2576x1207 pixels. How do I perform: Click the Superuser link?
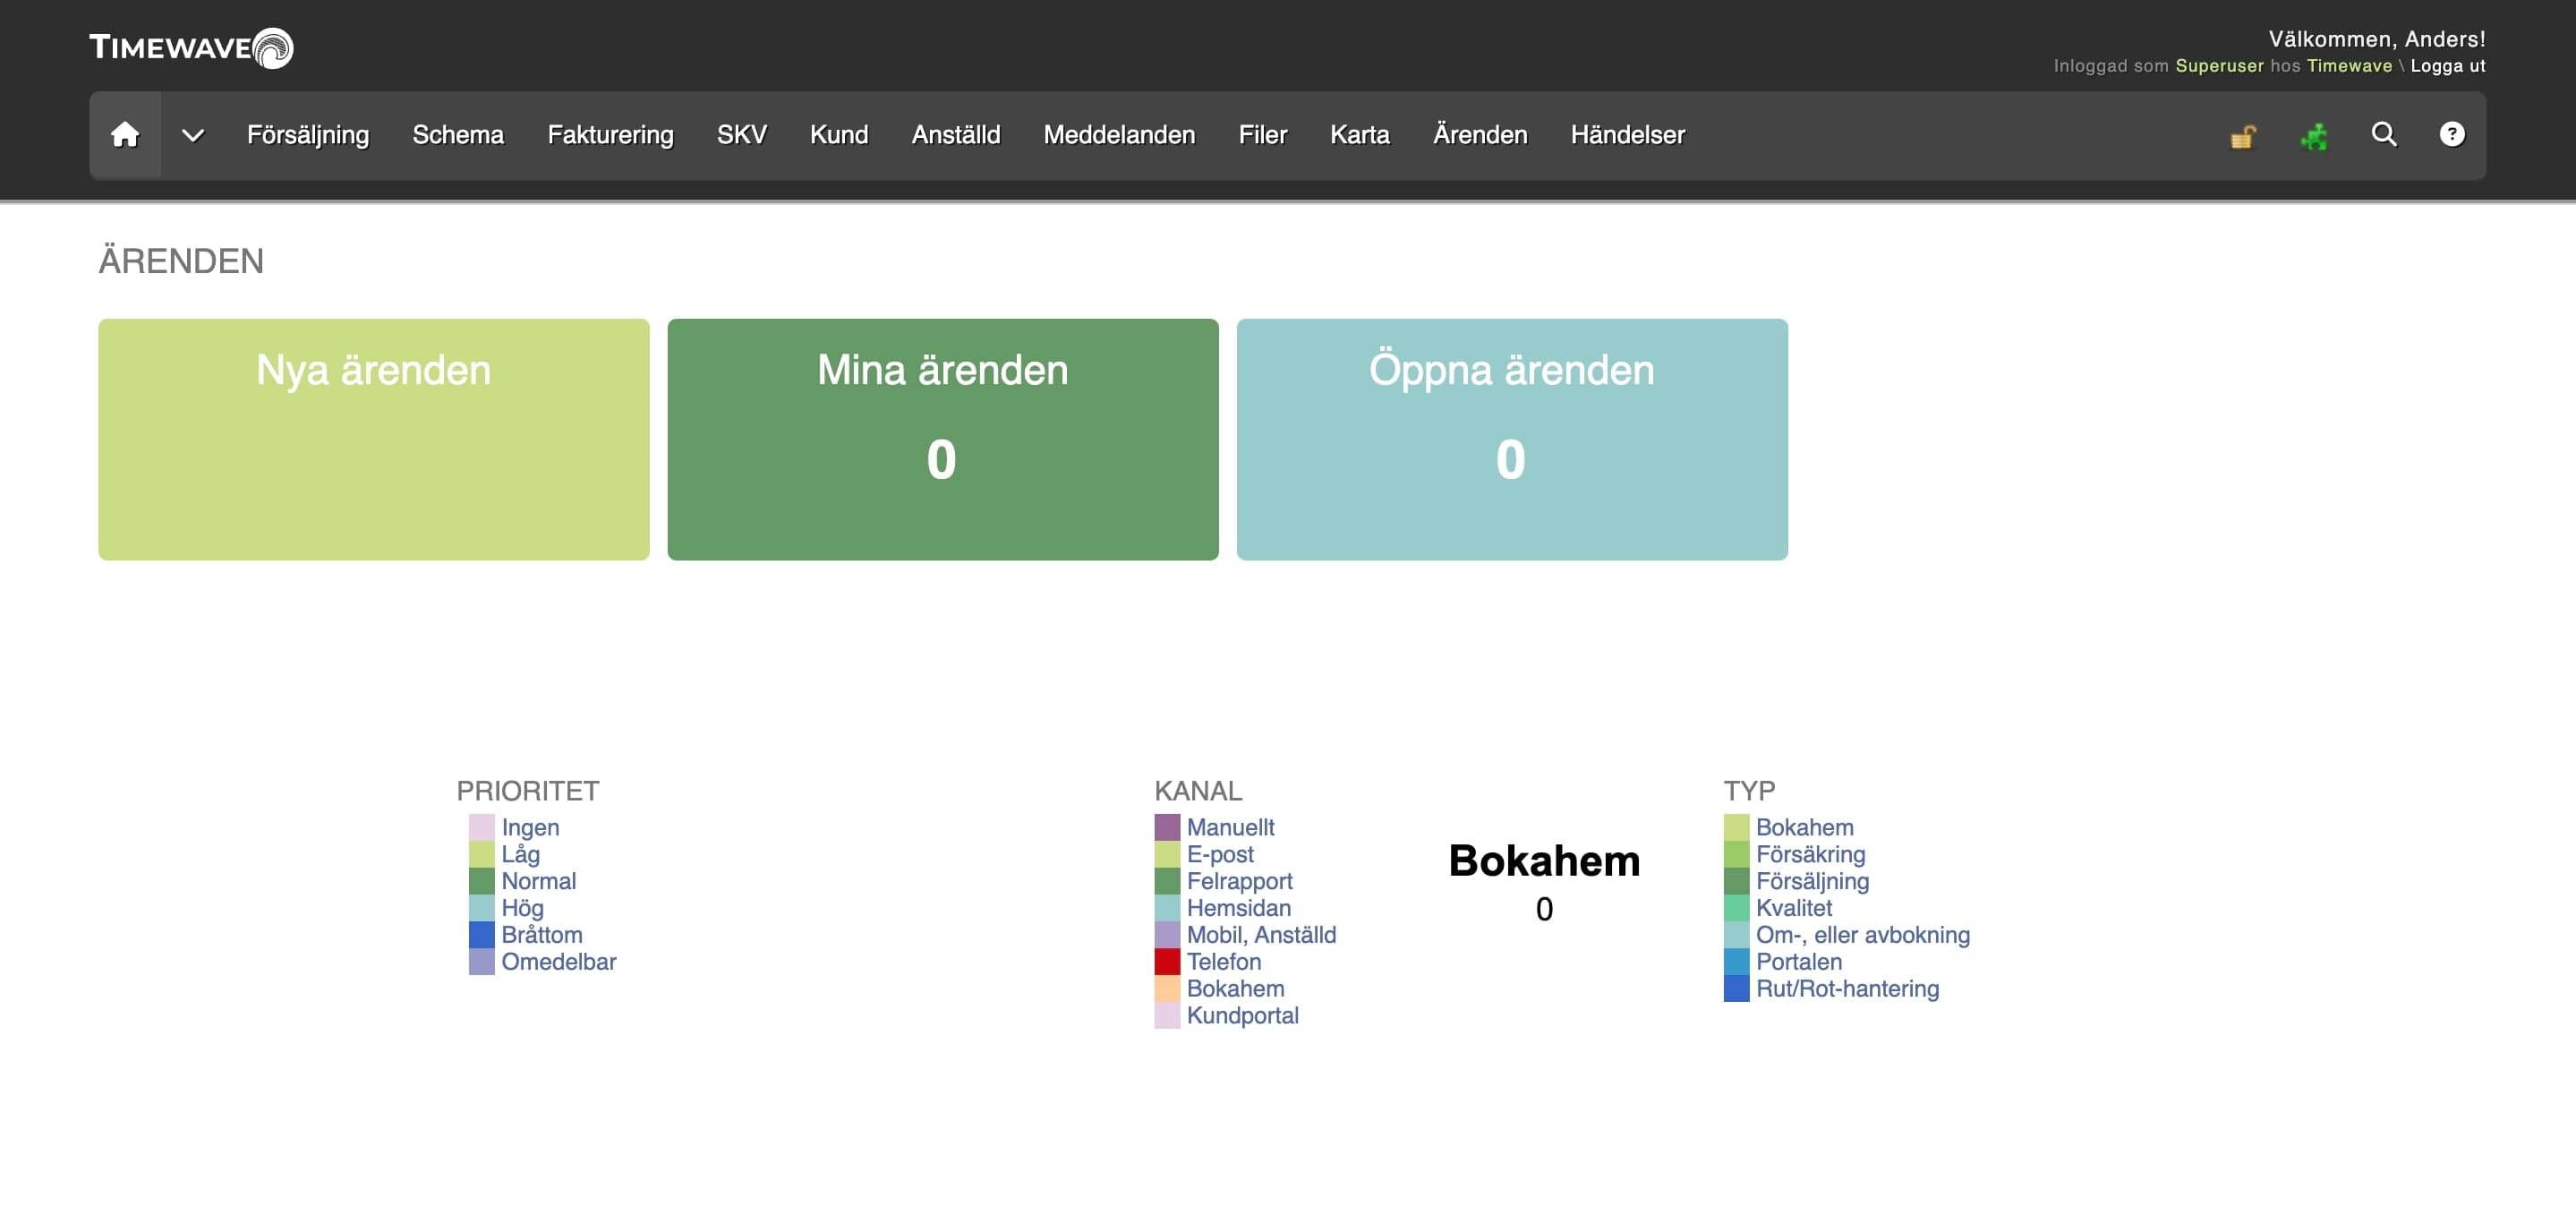pos(2219,66)
